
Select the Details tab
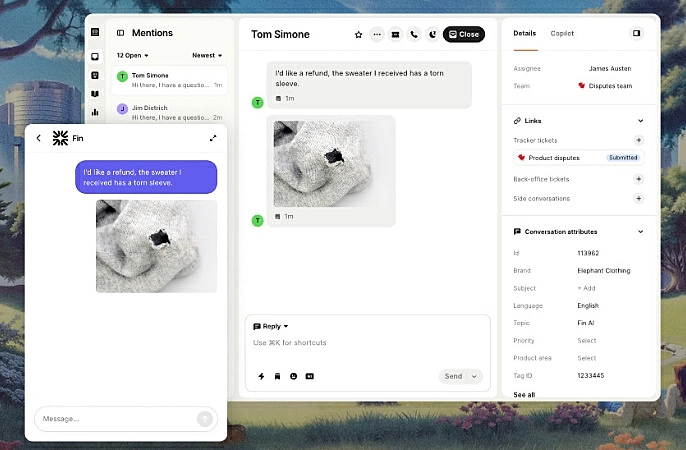pyautogui.click(x=524, y=33)
